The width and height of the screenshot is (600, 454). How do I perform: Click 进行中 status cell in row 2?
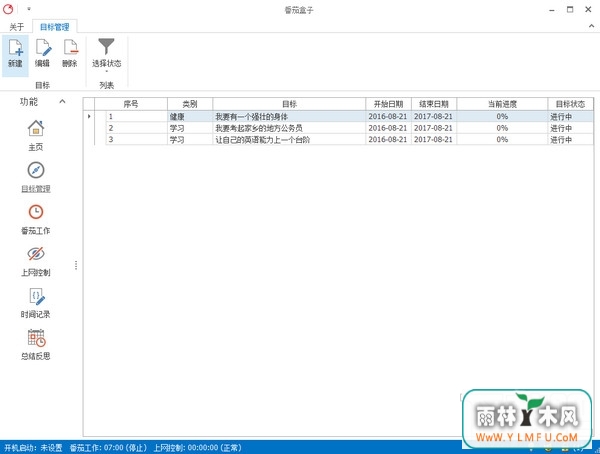click(570, 128)
